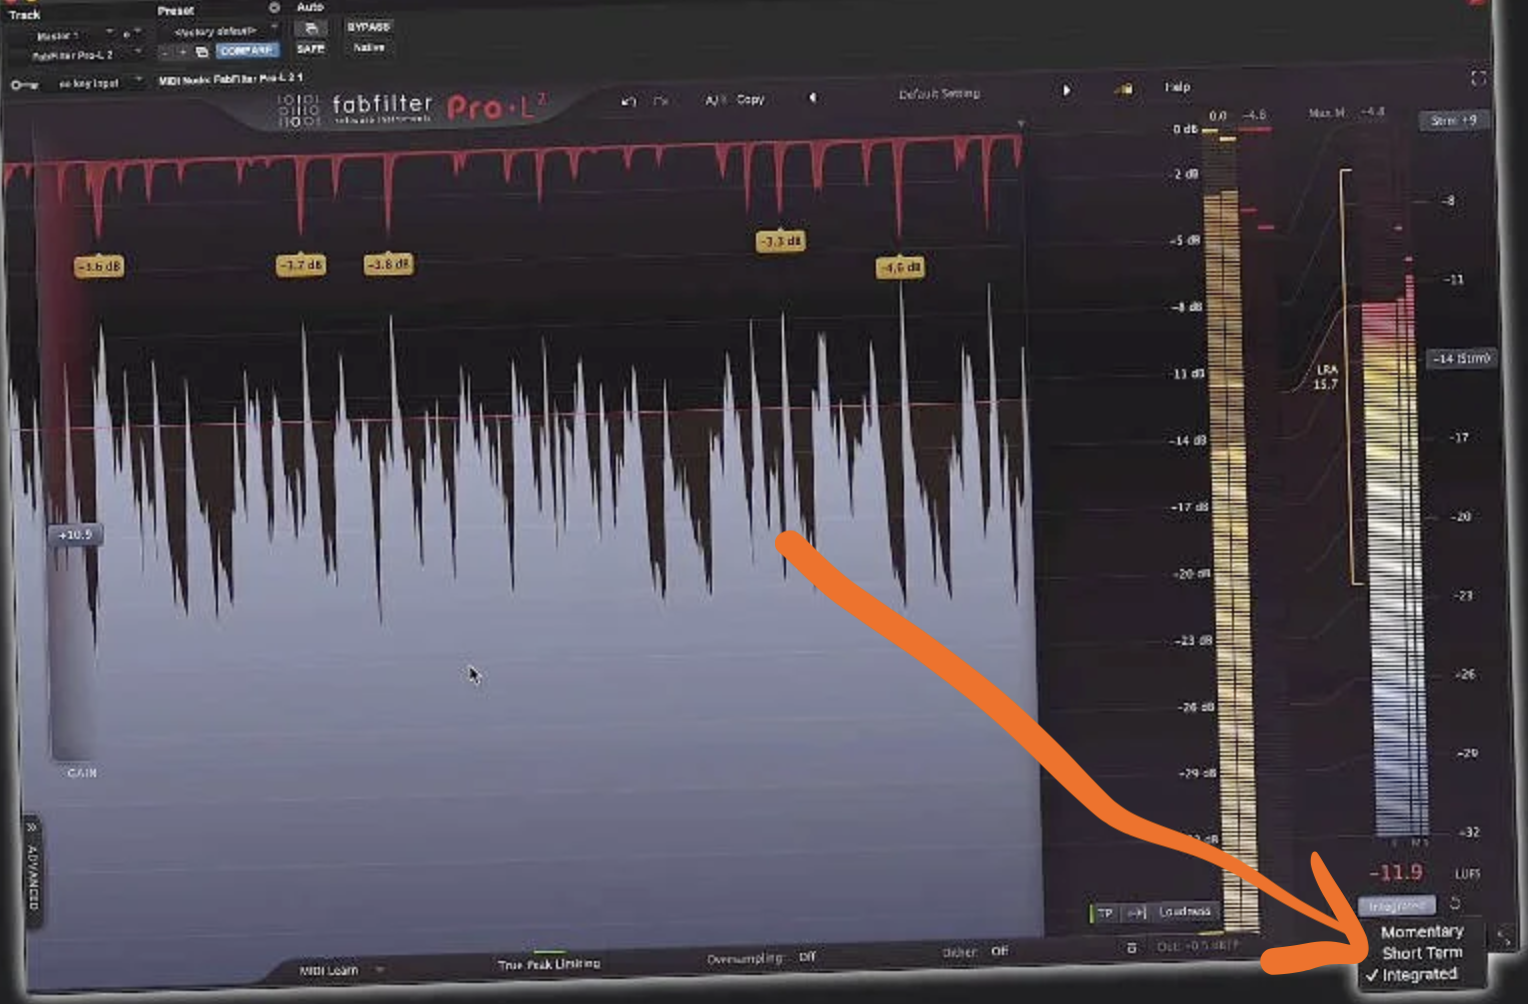Click the -3.3 dB peak label

coord(780,241)
